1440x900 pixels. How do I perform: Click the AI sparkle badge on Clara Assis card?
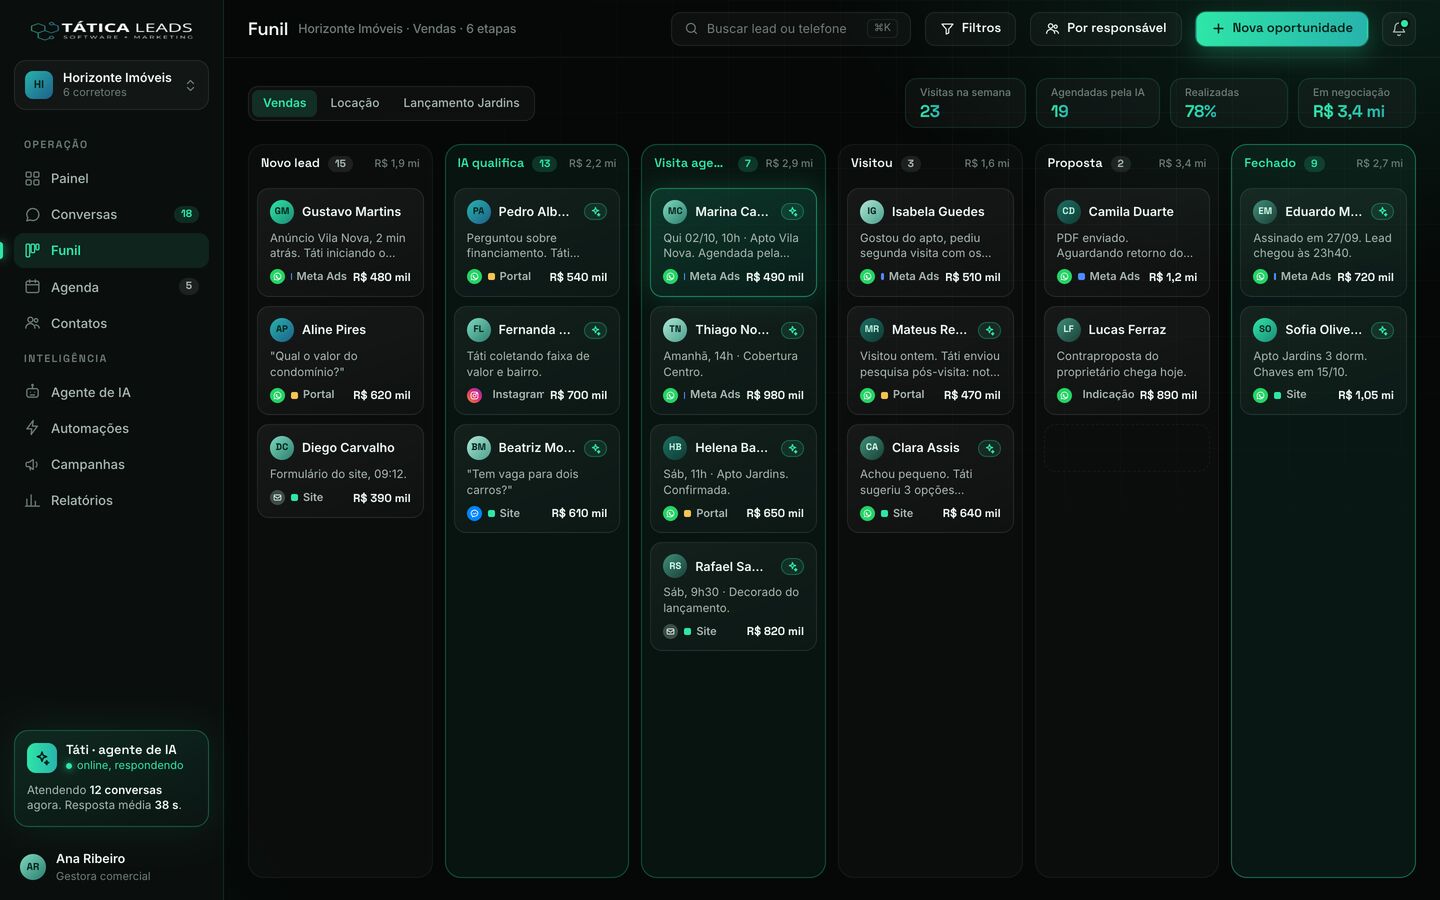click(x=989, y=448)
